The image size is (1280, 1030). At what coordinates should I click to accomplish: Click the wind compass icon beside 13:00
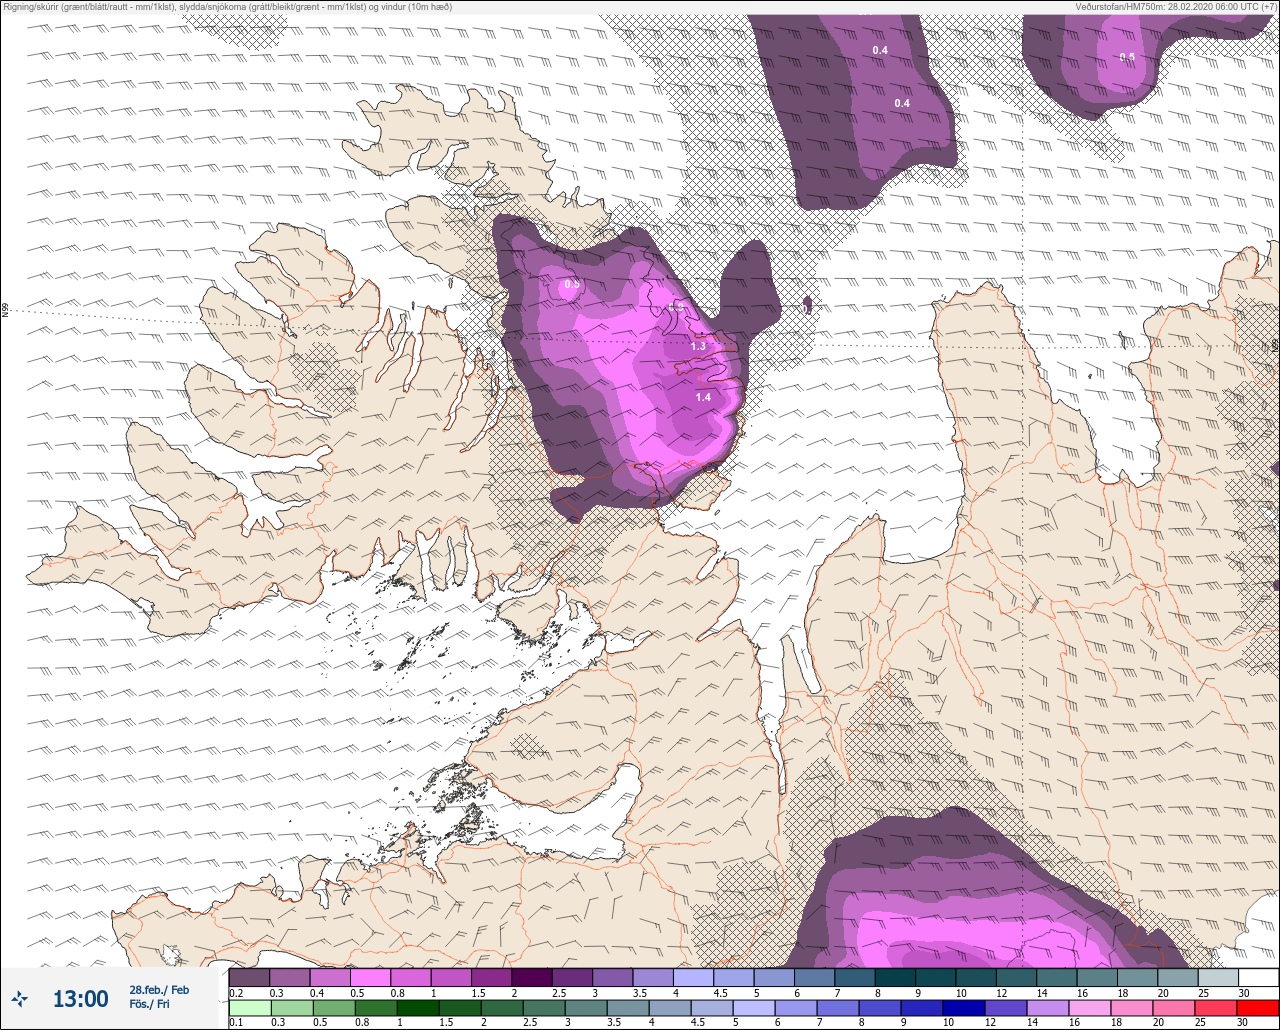[x=20, y=998]
